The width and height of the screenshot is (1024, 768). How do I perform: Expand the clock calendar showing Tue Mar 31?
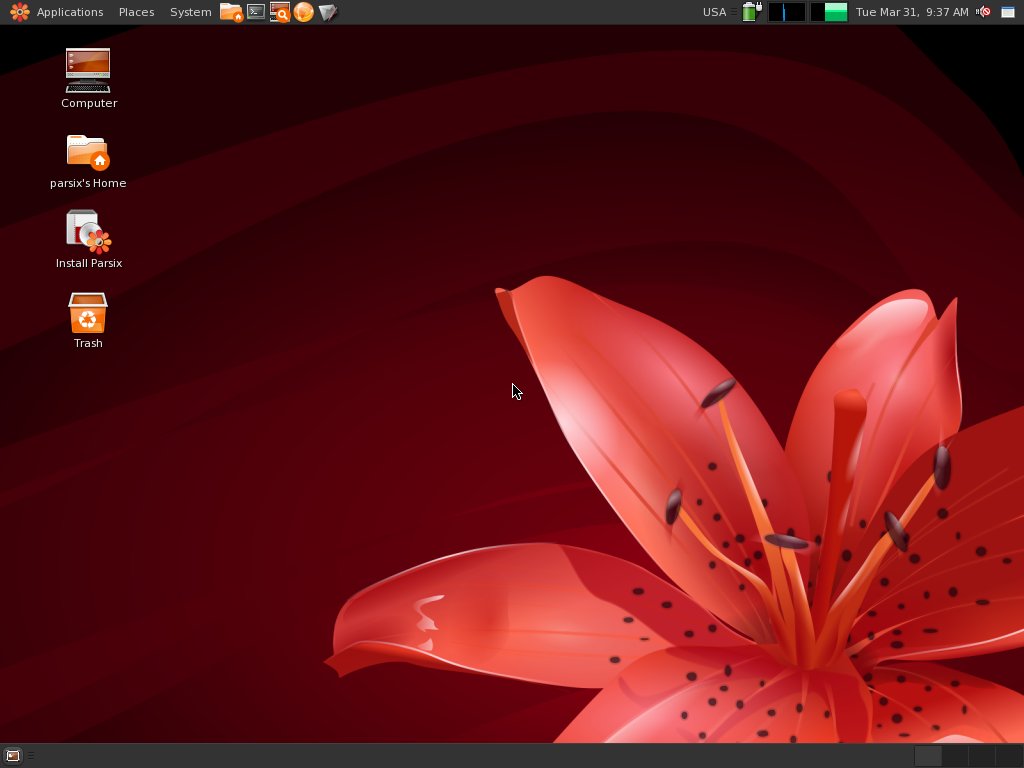[x=912, y=12]
